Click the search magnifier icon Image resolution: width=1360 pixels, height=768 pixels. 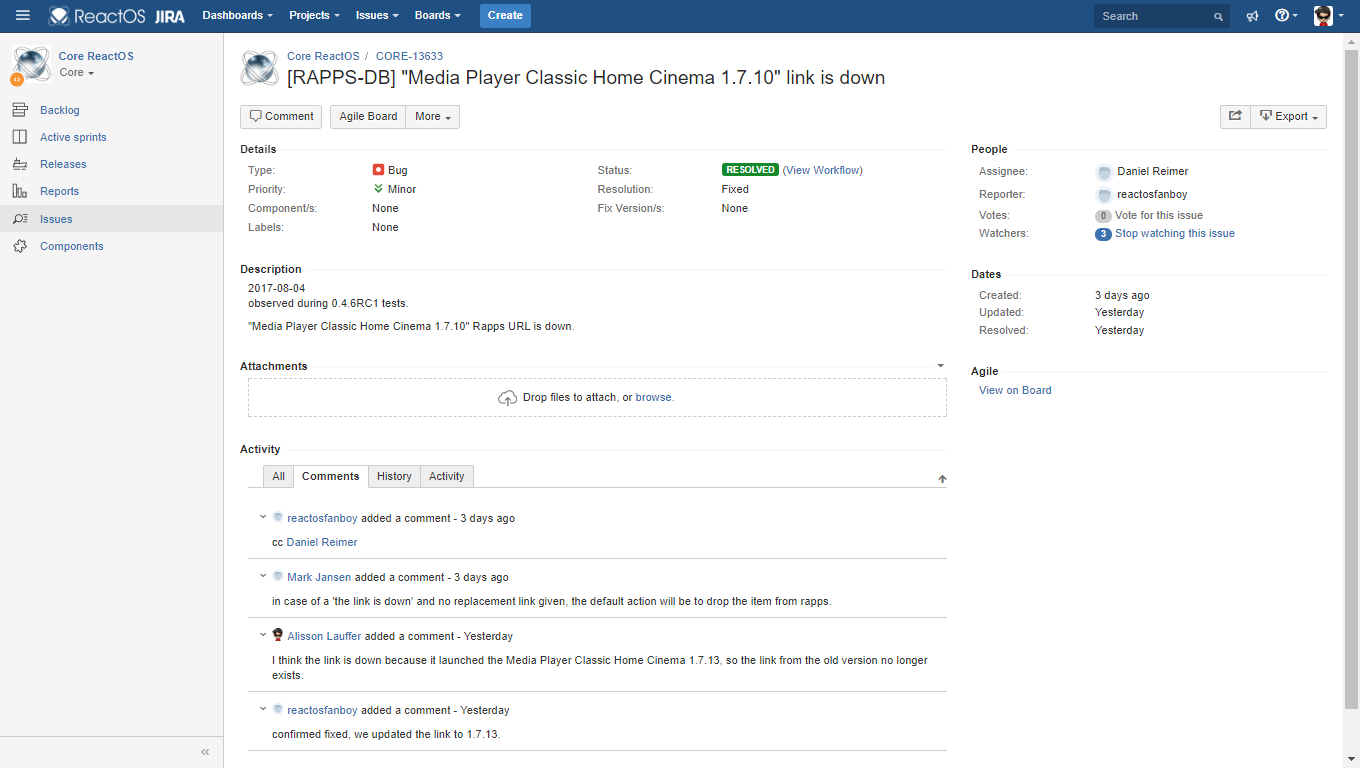(x=1218, y=17)
